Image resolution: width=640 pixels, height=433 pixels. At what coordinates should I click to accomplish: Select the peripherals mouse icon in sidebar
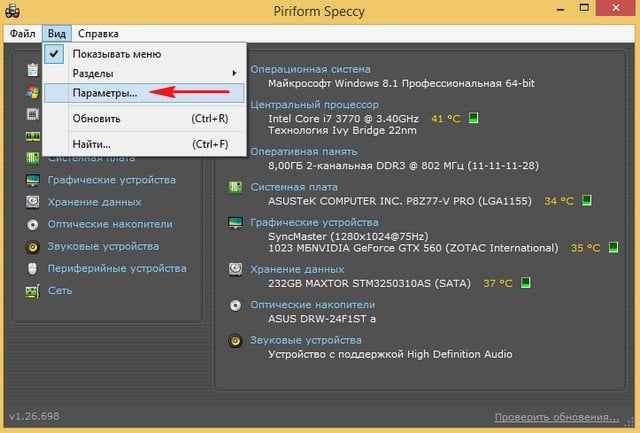[33, 269]
